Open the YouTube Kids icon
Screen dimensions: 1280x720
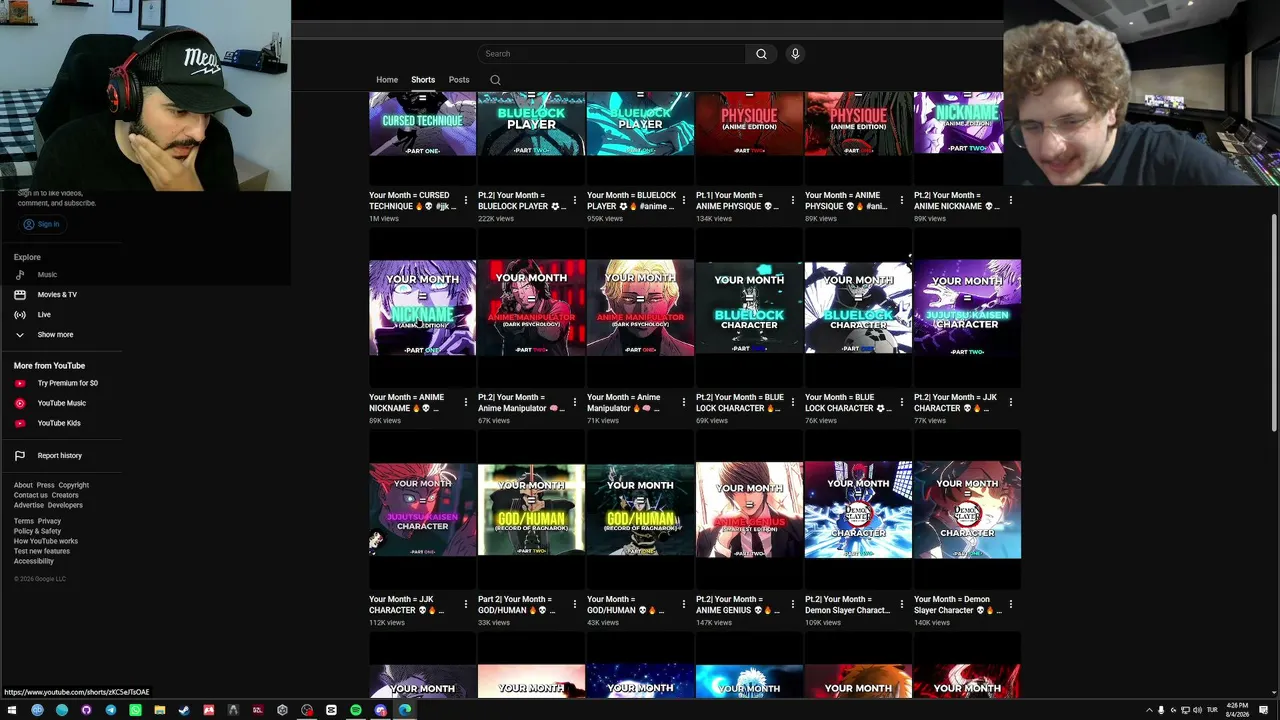(x=19, y=423)
